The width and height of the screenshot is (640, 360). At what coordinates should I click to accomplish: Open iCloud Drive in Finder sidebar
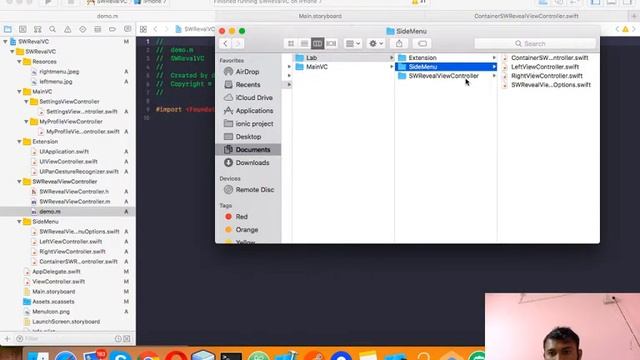tap(248, 98)
